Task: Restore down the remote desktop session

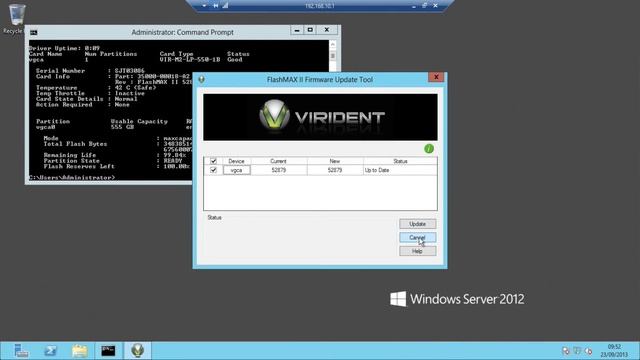Action: pos(424,6)
